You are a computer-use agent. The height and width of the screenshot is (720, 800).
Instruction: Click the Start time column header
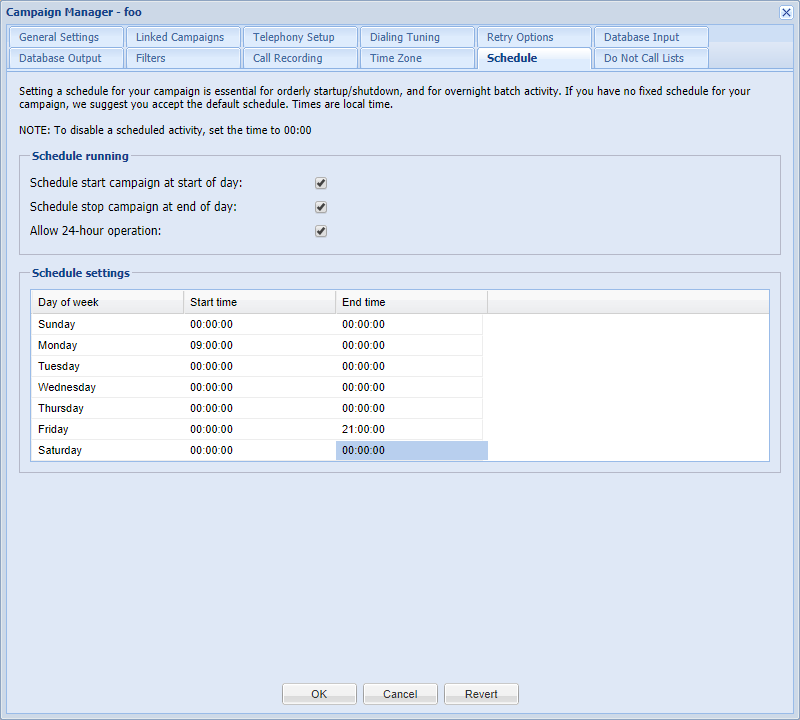258,302
